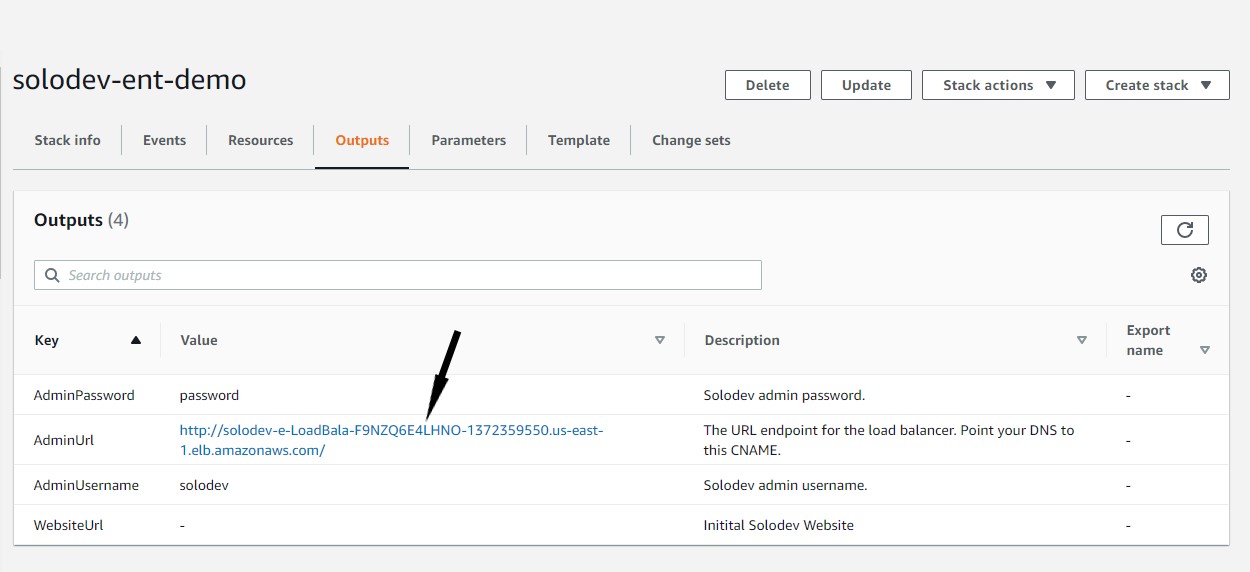View the Template tab

click(579, 140)
